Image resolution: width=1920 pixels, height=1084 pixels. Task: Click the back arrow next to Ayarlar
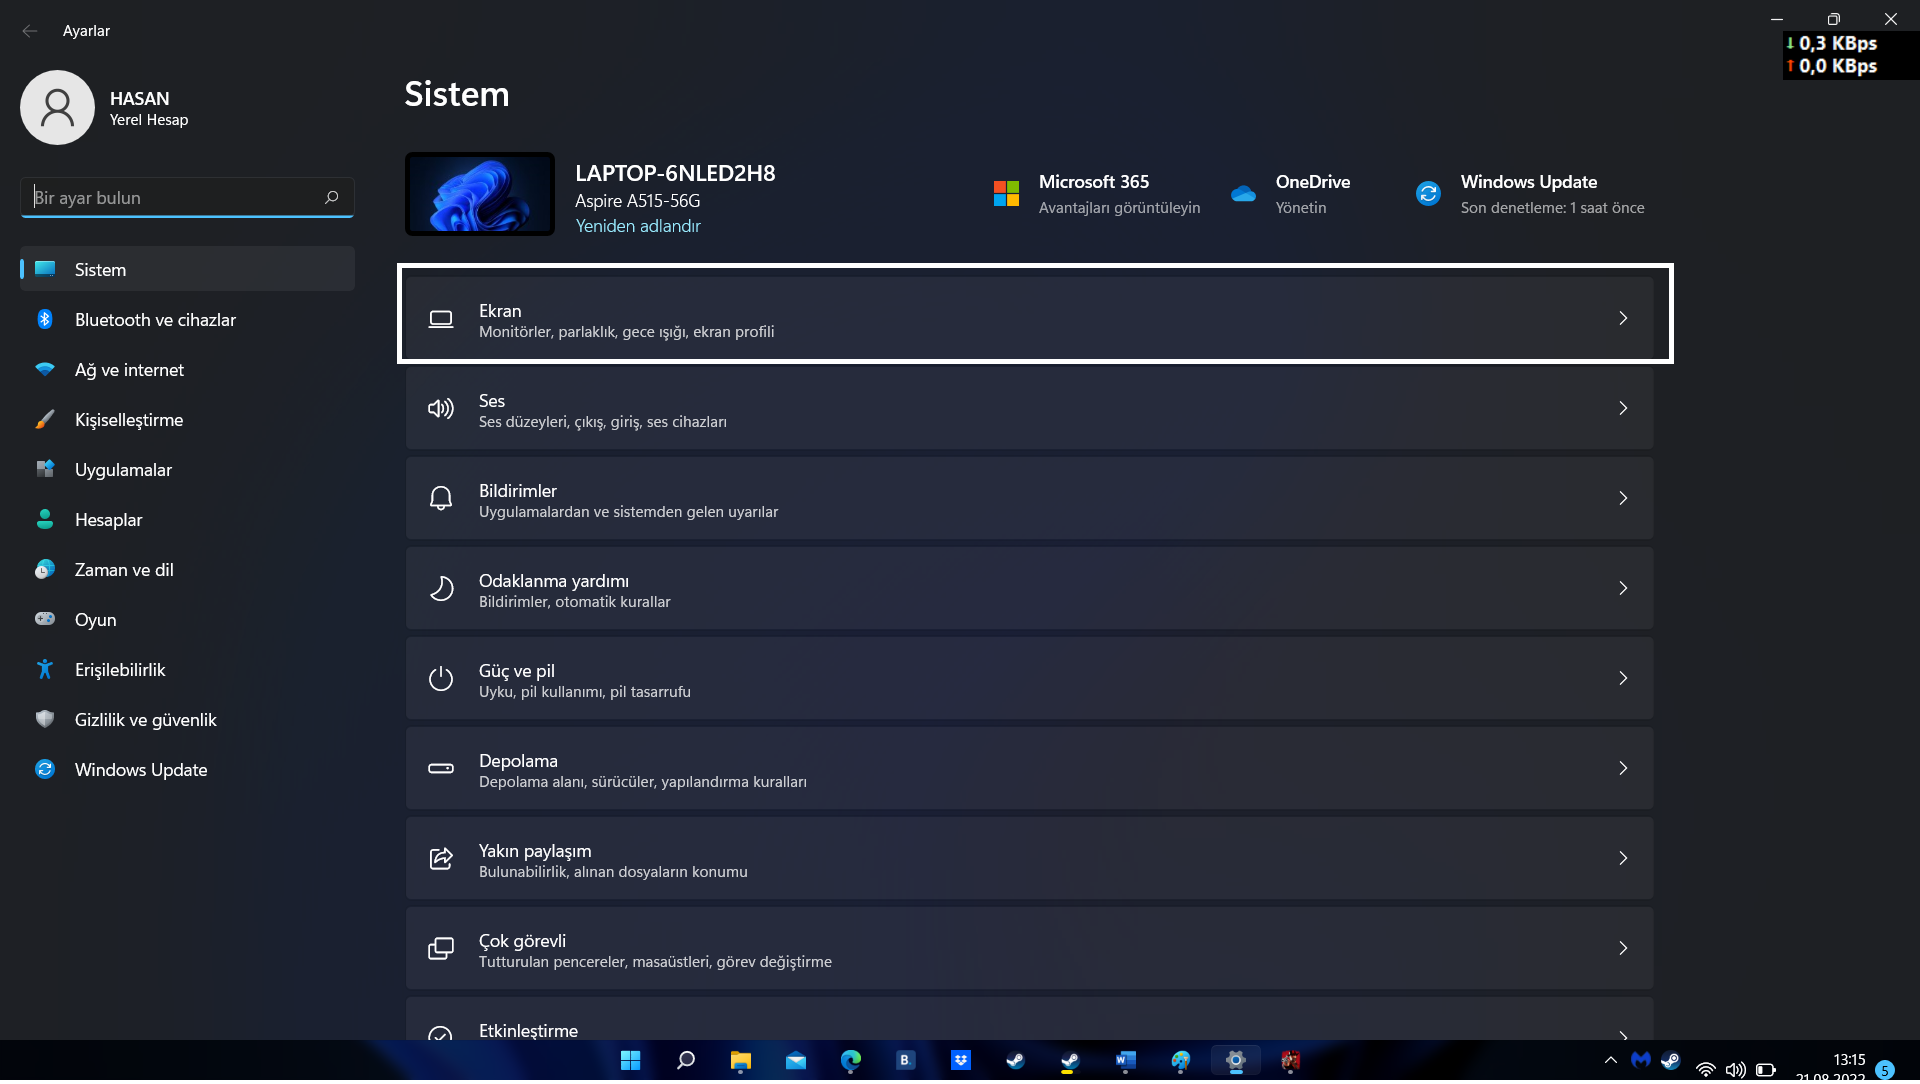click(x=30, y=31)
